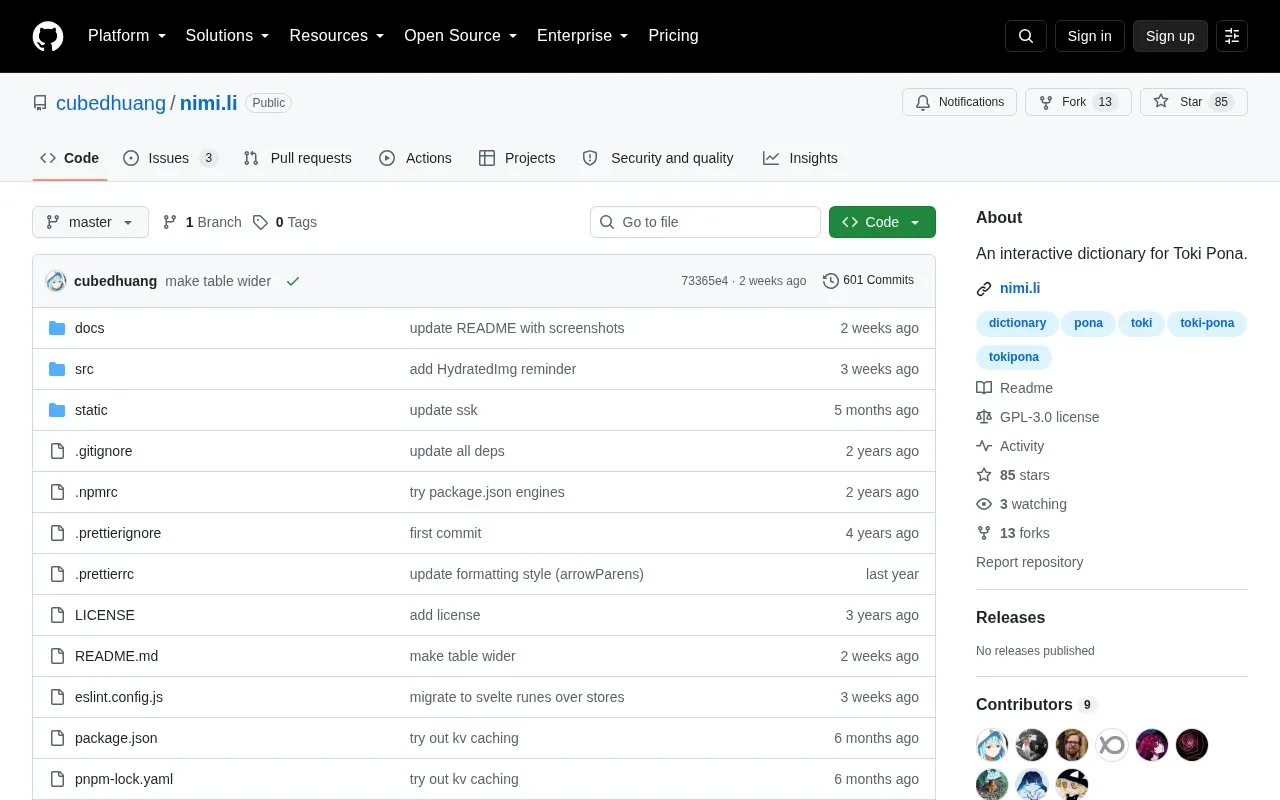The image size is (1280, 800).
Task: Click the package.json file icon
Action: pyautogui.click(x=57, y=738)
